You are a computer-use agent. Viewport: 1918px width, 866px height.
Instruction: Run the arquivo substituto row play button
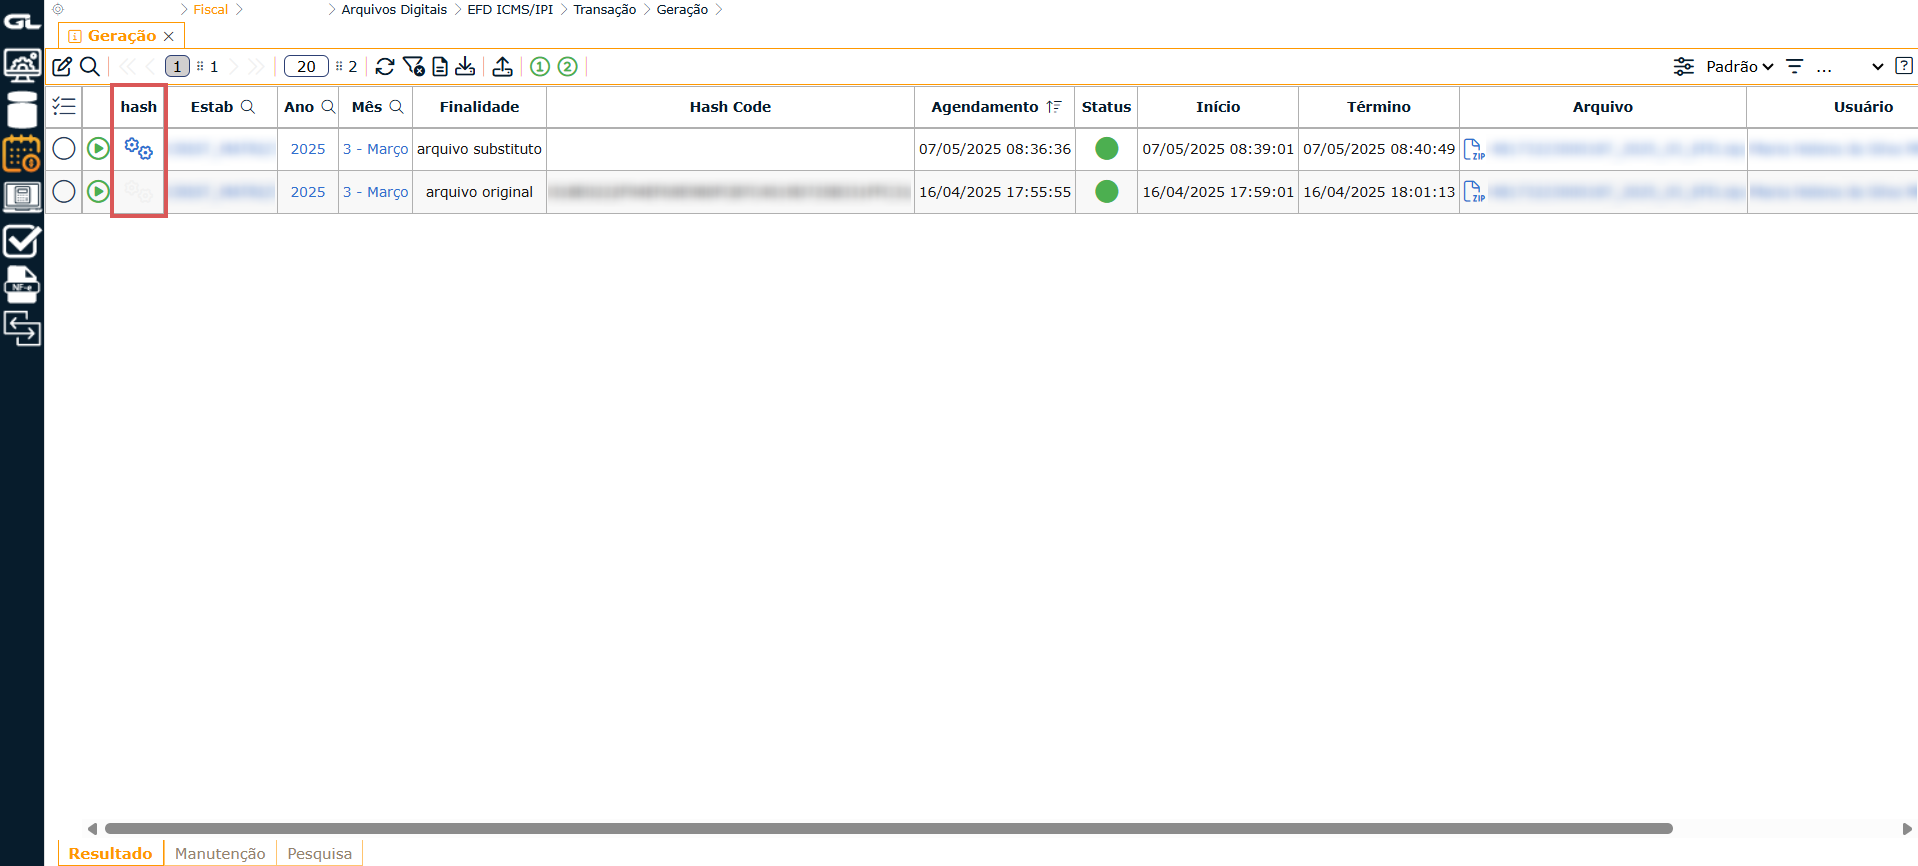[98, 149]
